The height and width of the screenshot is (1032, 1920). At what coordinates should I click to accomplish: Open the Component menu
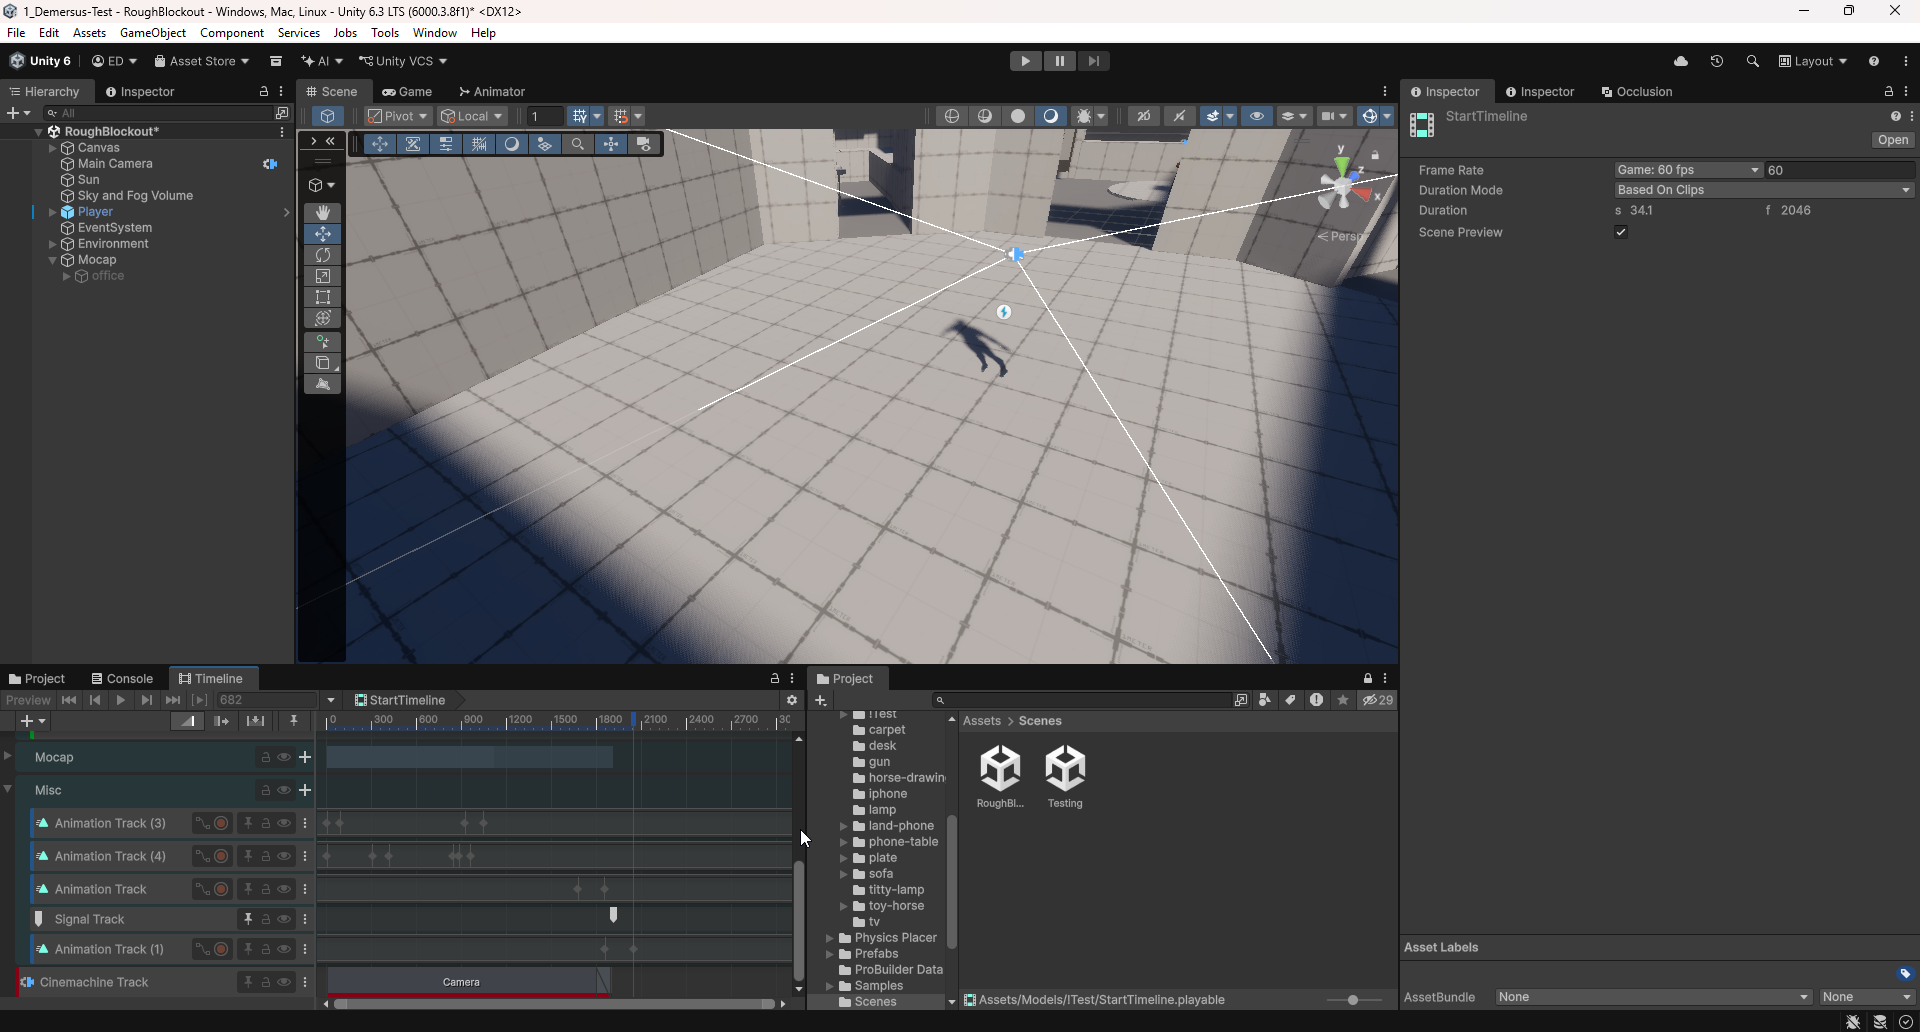tap(232, 33)
